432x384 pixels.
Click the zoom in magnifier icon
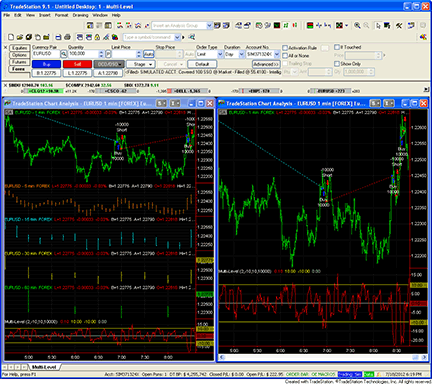pos(357,26)
